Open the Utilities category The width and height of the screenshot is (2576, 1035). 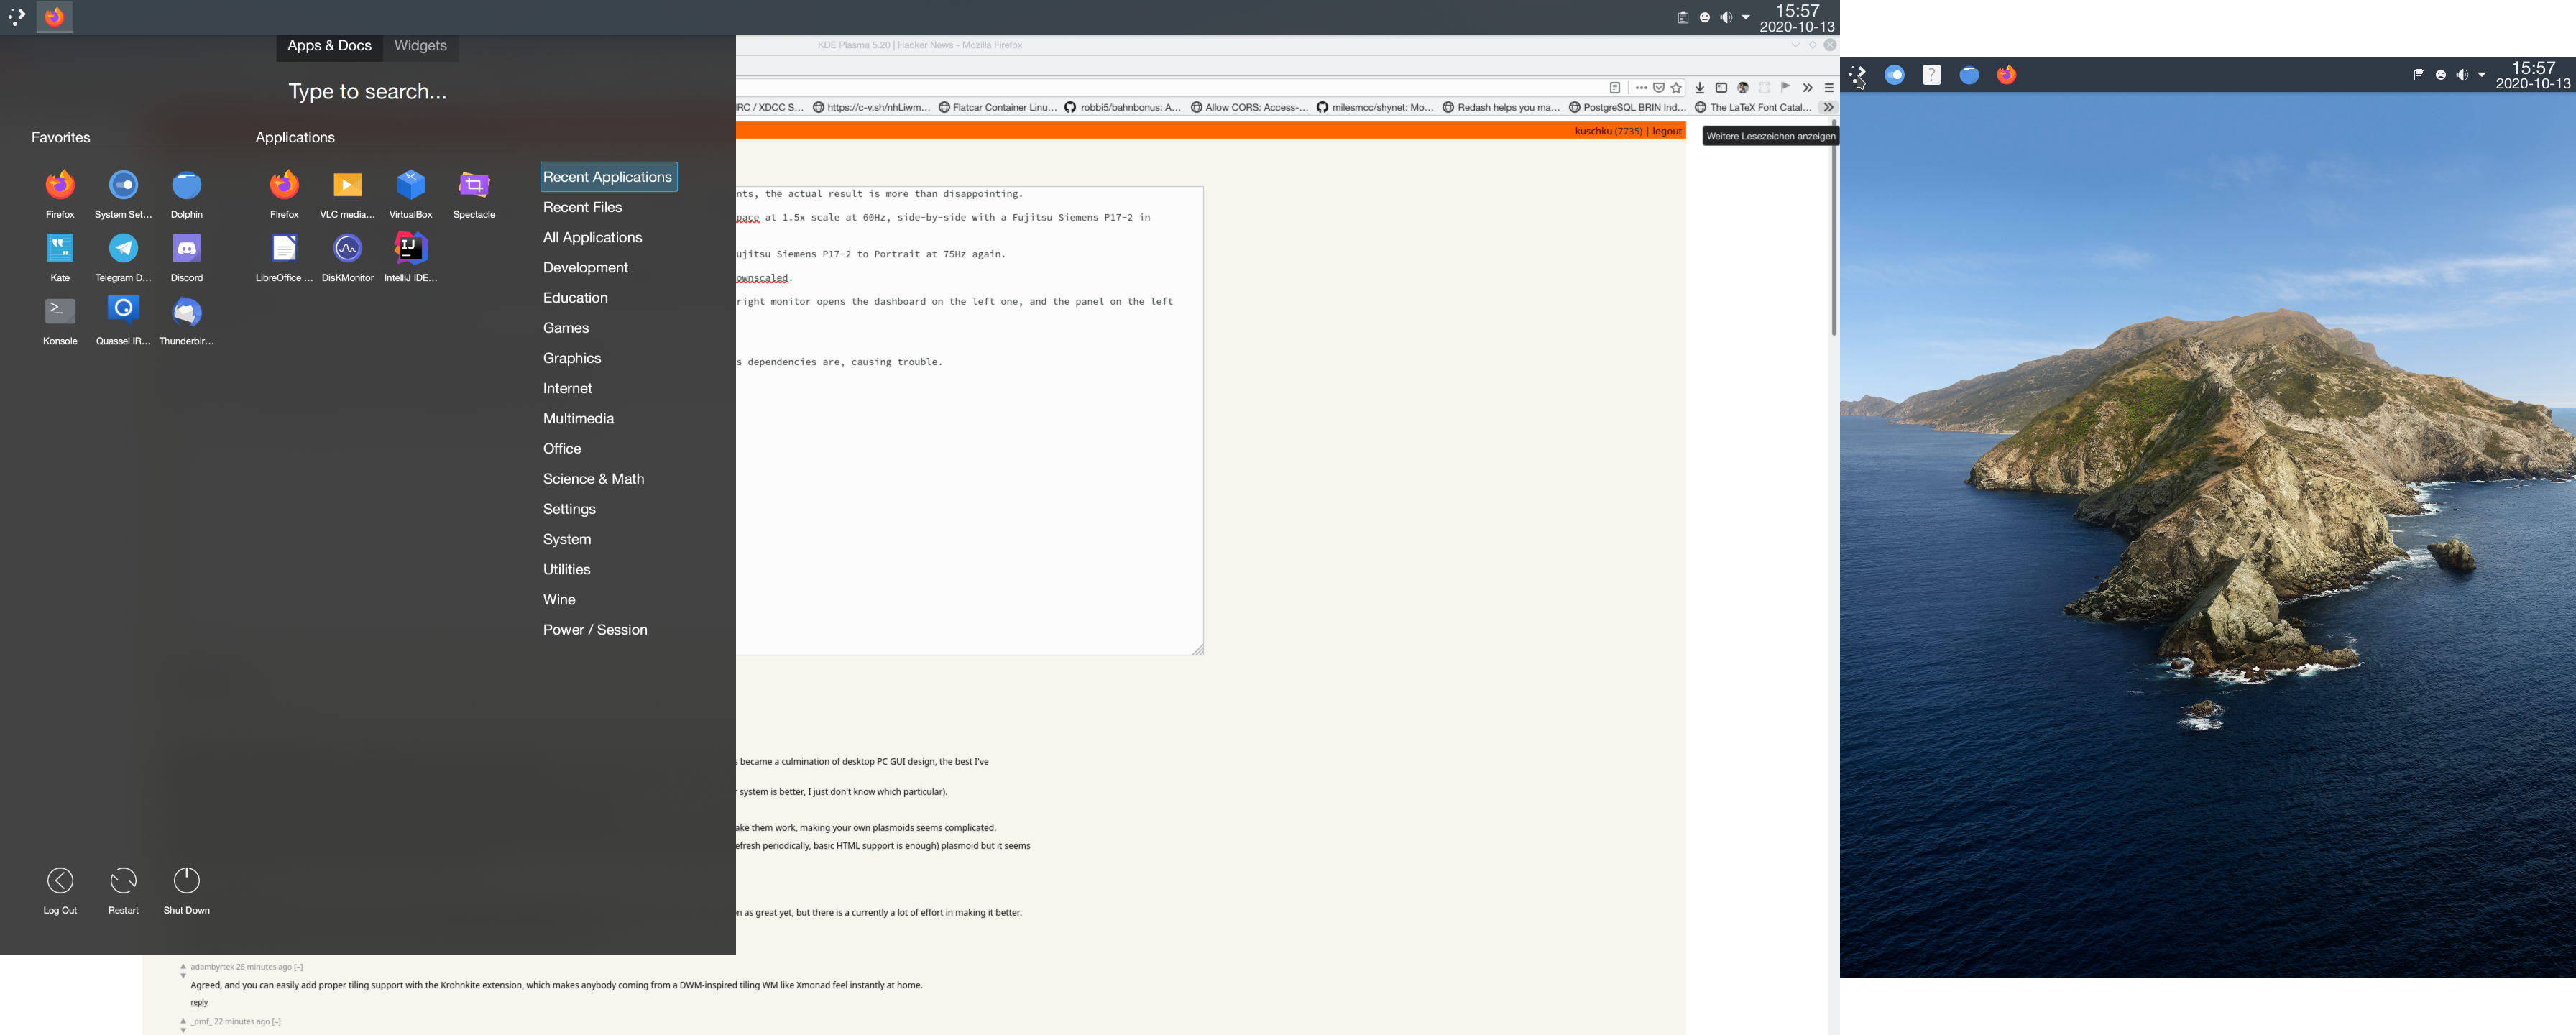coord(566,570)
